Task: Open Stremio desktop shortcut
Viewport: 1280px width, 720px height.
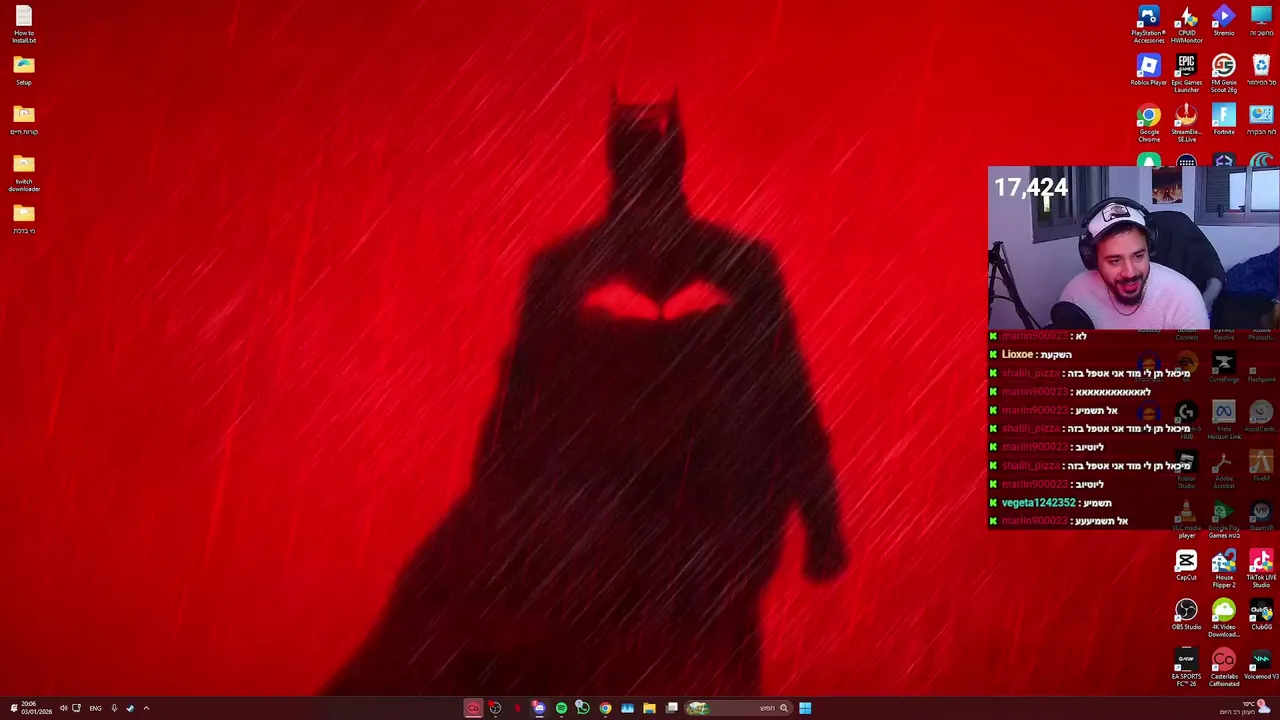Action: pos(1224,21)
